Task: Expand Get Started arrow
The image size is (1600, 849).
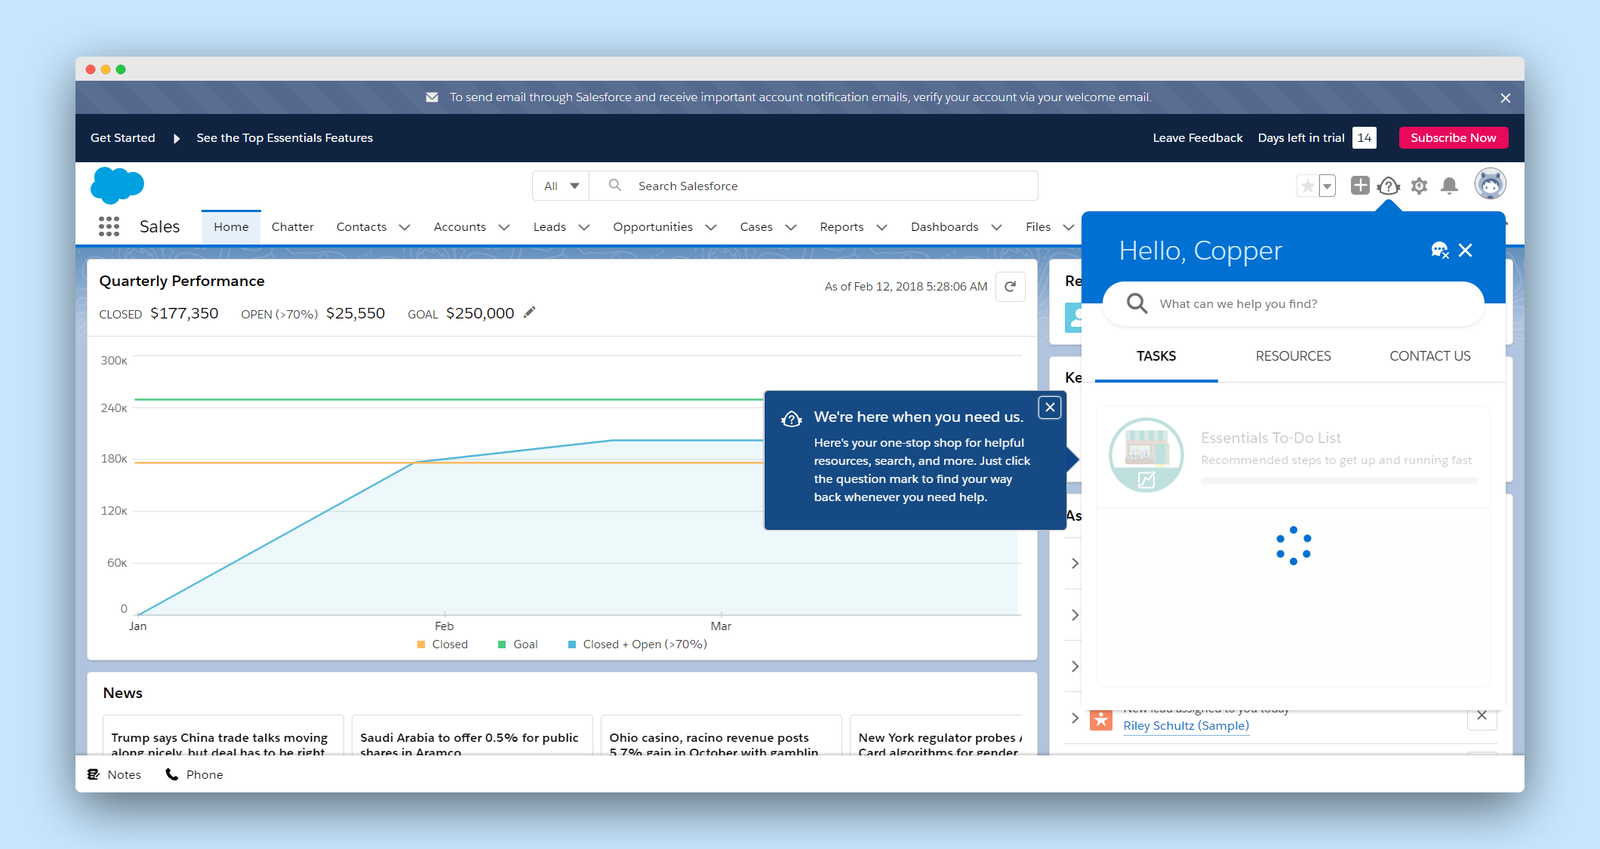Action: coord(176,138)
